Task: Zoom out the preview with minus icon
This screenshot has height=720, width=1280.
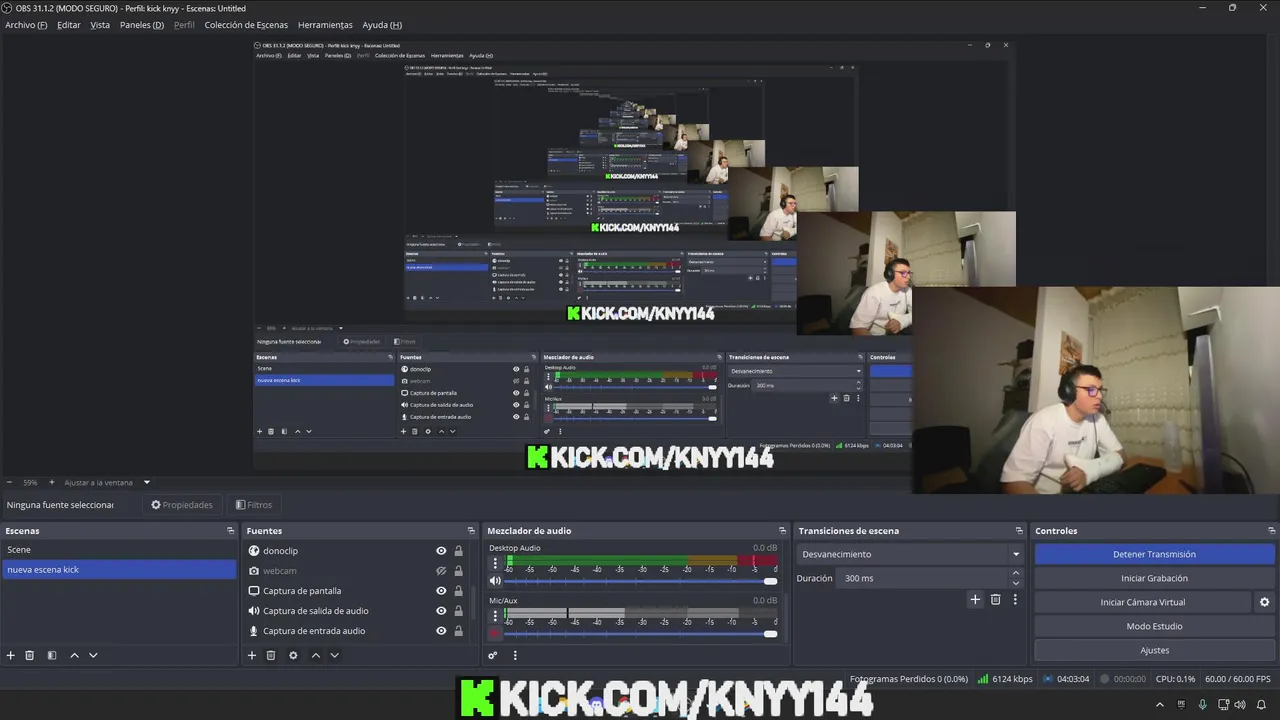Action: pyautogui.click(x=10, y=482)
